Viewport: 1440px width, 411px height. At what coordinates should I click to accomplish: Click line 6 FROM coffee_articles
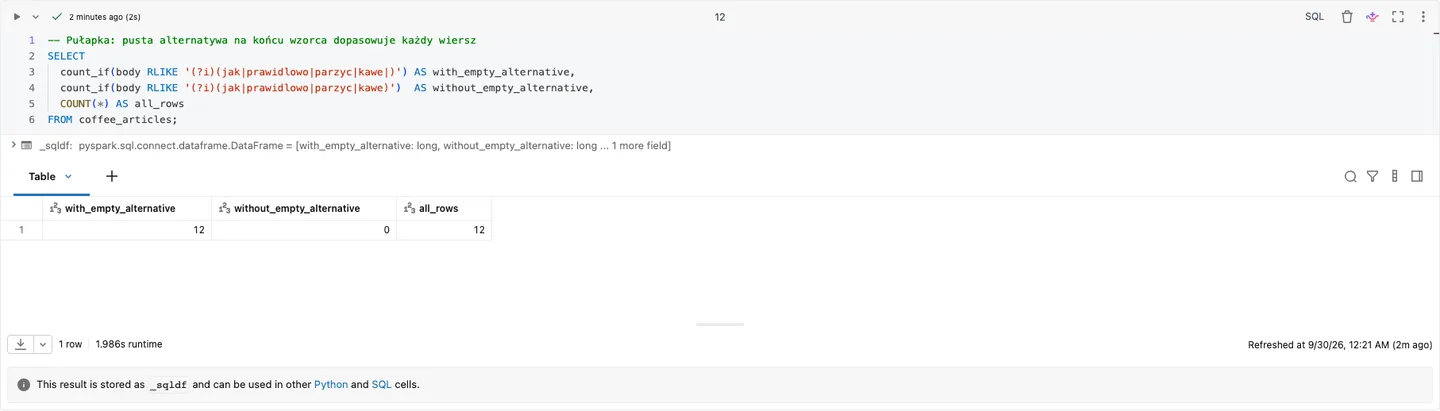(112, 119)
